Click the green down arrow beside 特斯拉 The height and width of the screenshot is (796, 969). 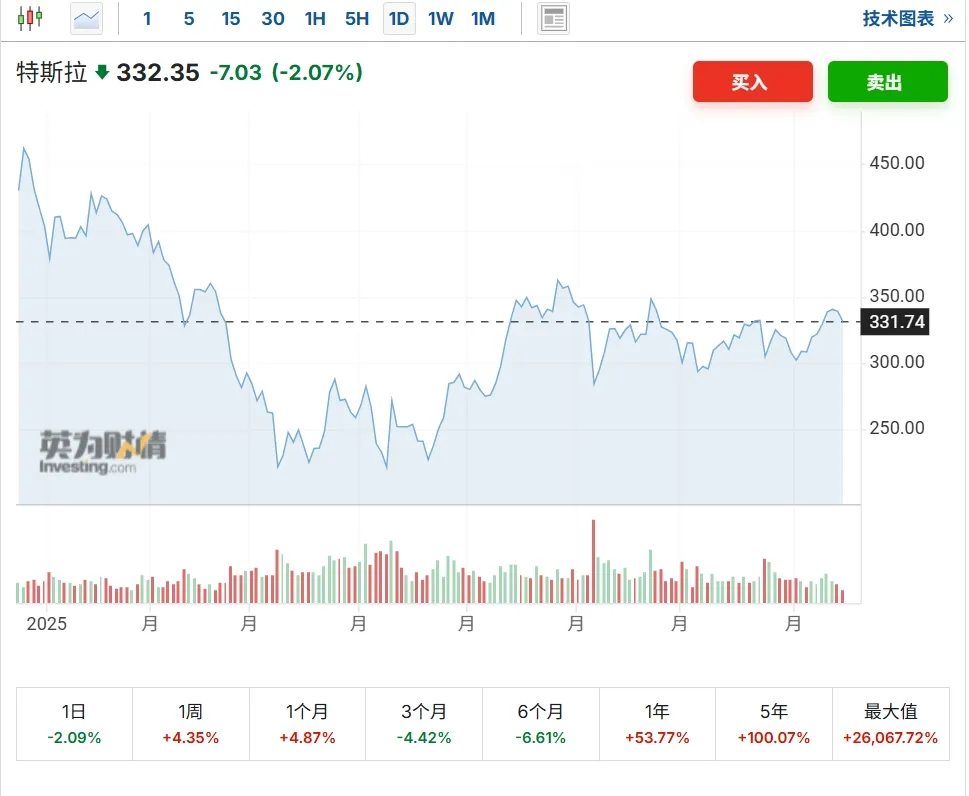[102, 72]
